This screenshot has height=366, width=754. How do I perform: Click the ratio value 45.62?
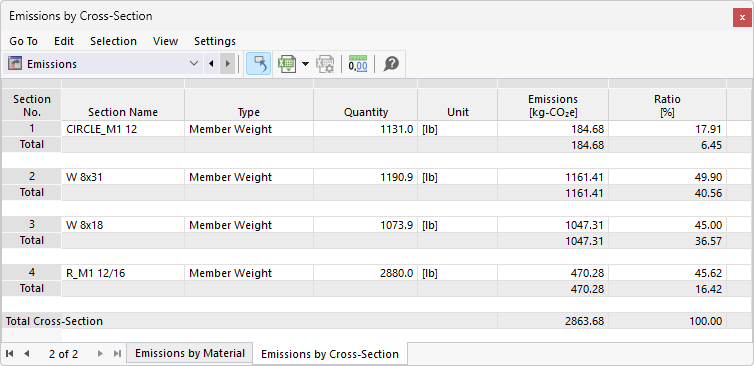pyautogui.click(x=667, y=273)
